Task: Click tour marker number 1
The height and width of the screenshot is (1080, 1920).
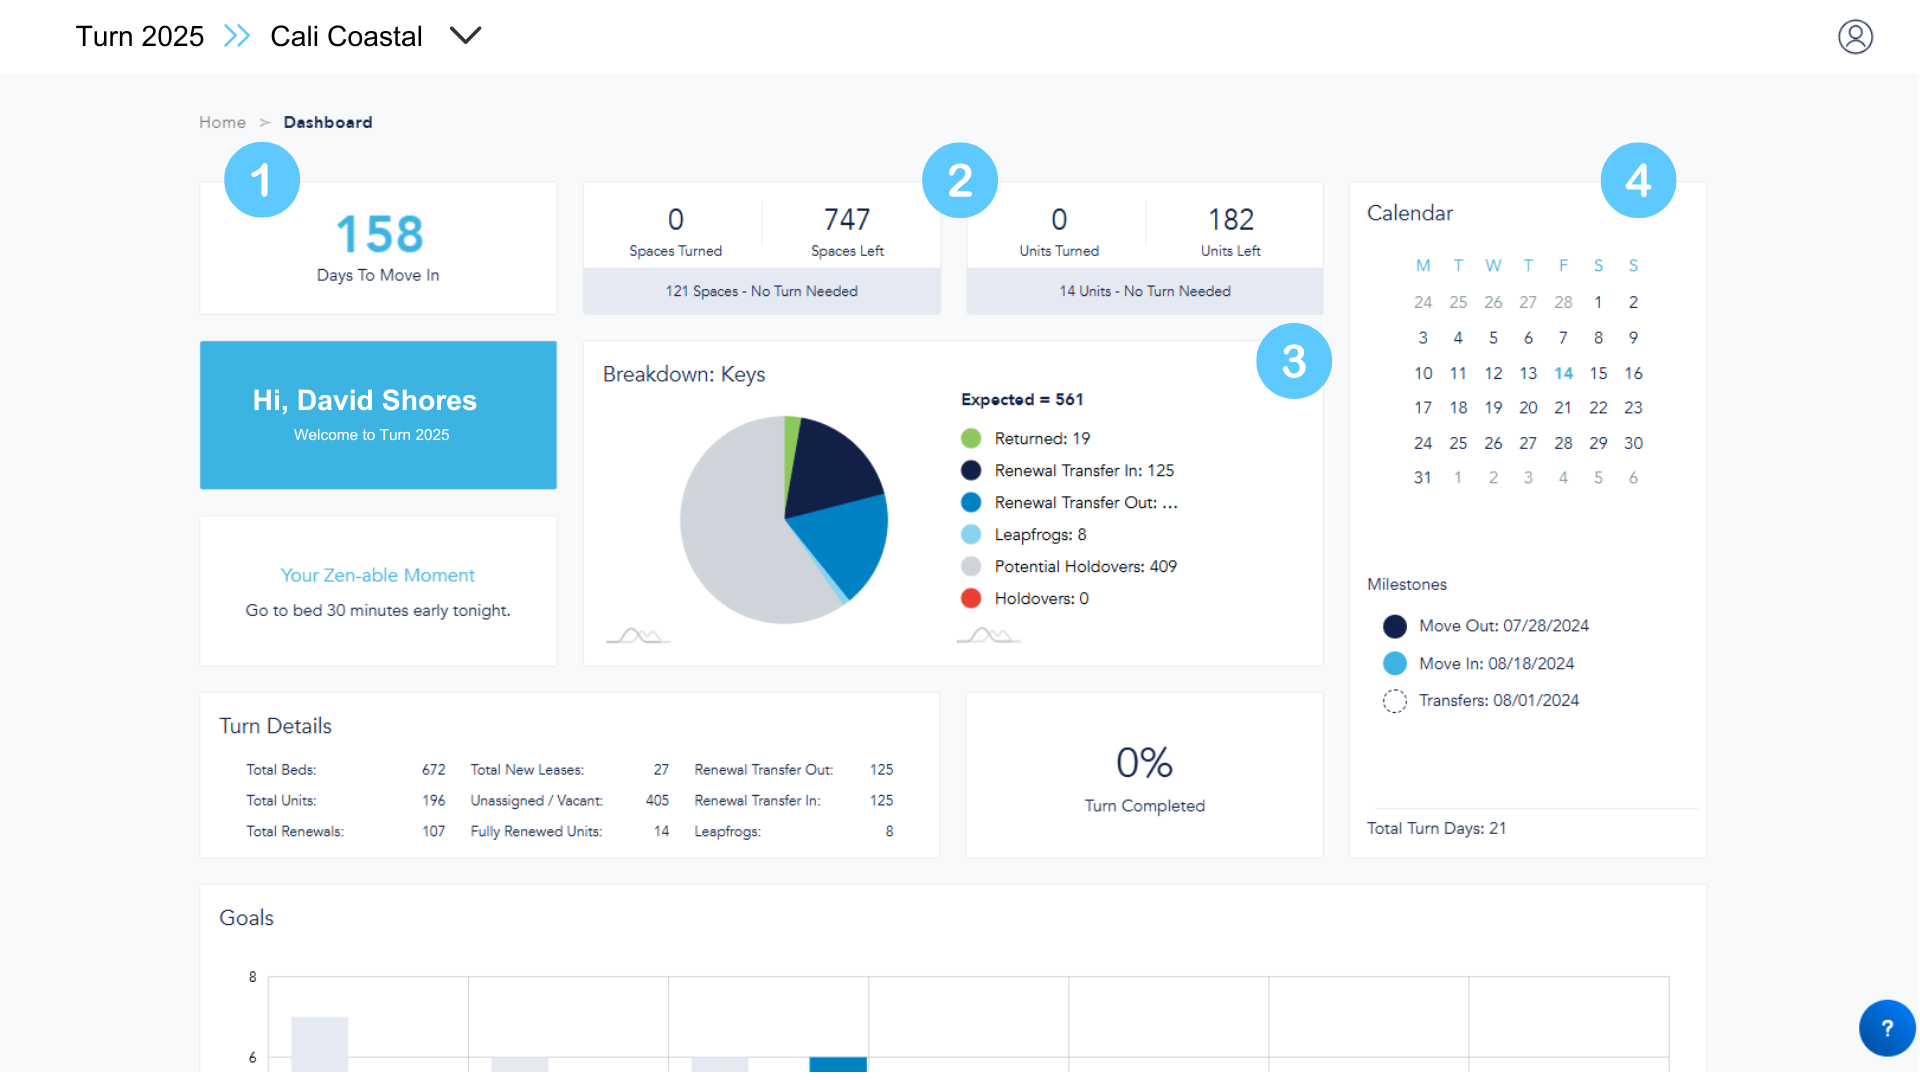Action: [261, 180]
